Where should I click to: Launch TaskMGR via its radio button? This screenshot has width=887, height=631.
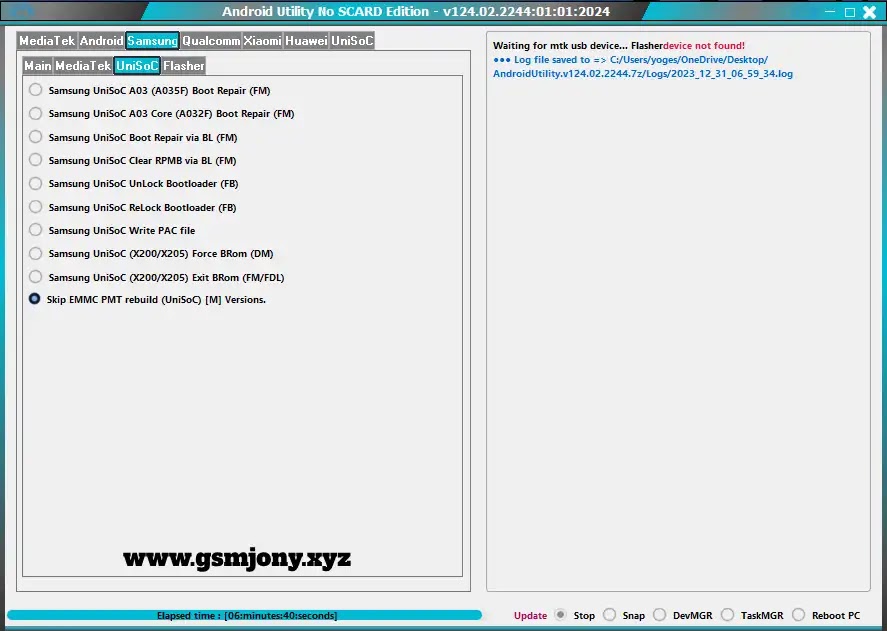coord(727,615)
